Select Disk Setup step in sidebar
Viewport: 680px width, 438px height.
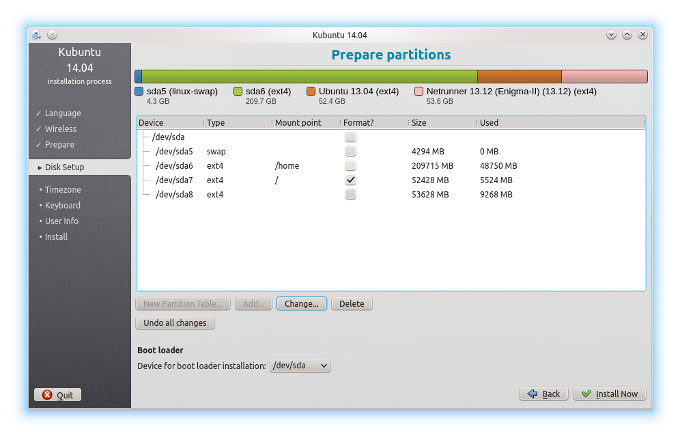[x=65, y=167]
